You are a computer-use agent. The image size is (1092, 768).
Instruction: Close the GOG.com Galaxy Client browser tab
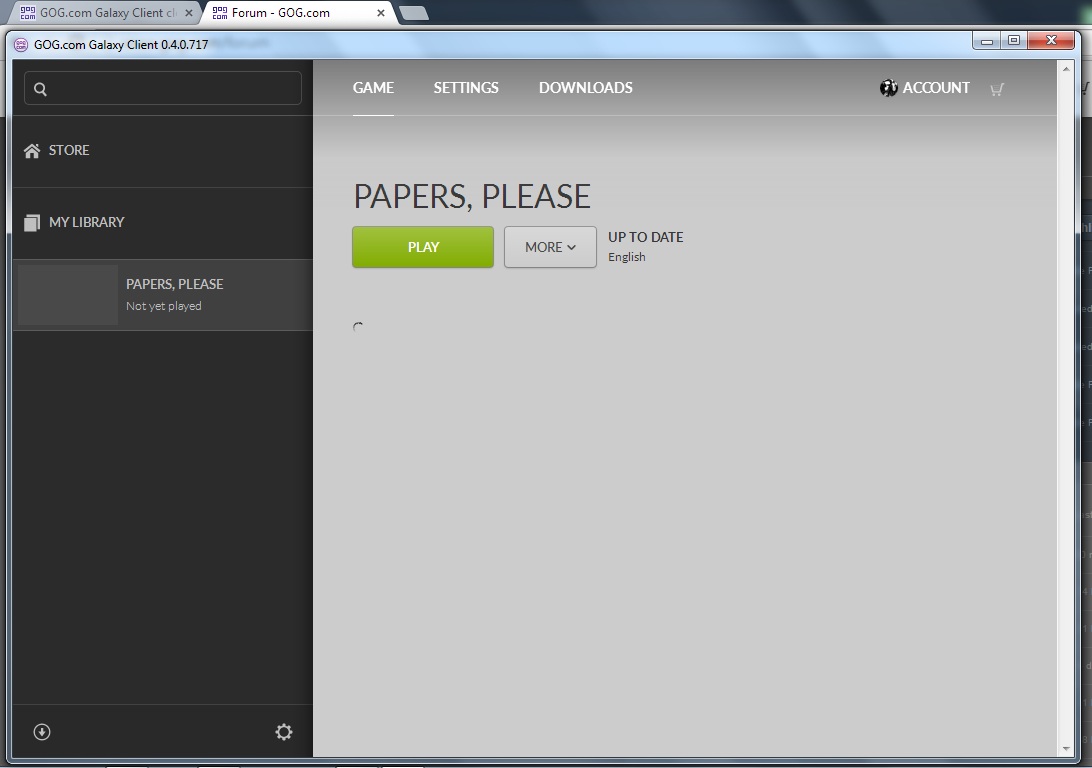coord(189,13)
